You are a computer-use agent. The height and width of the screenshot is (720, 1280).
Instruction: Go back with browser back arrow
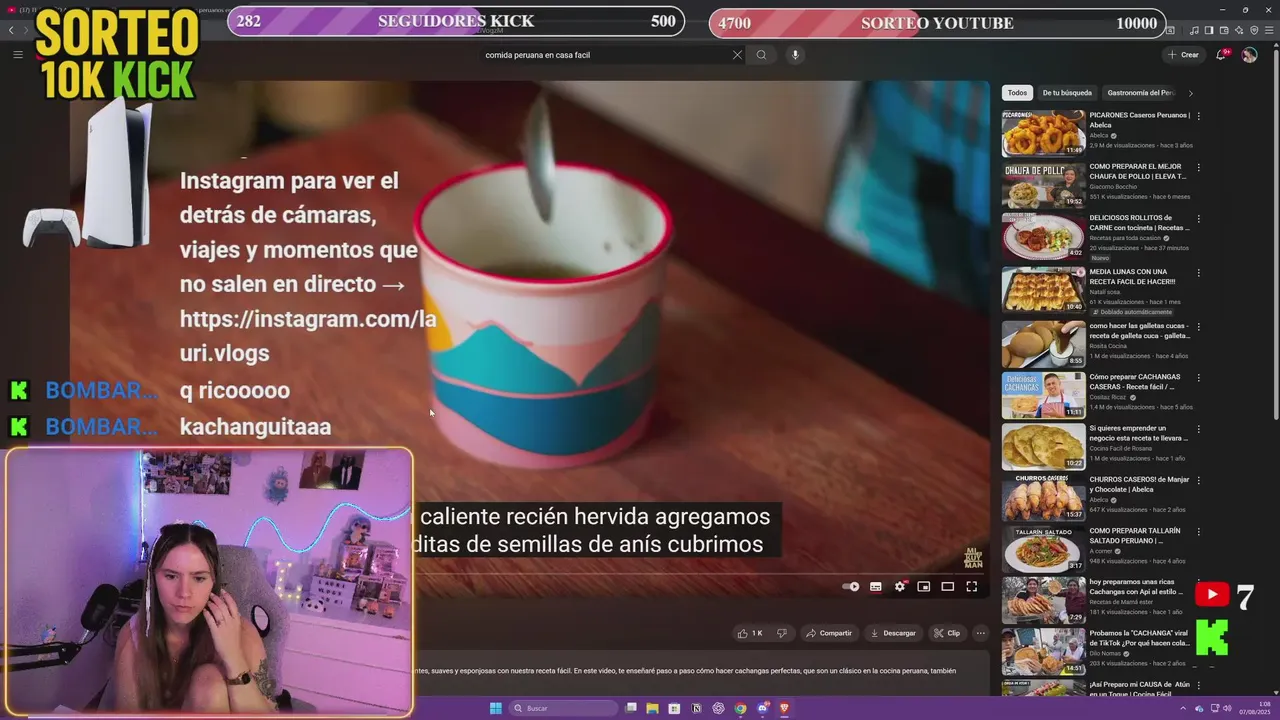(x=11, y=31)
